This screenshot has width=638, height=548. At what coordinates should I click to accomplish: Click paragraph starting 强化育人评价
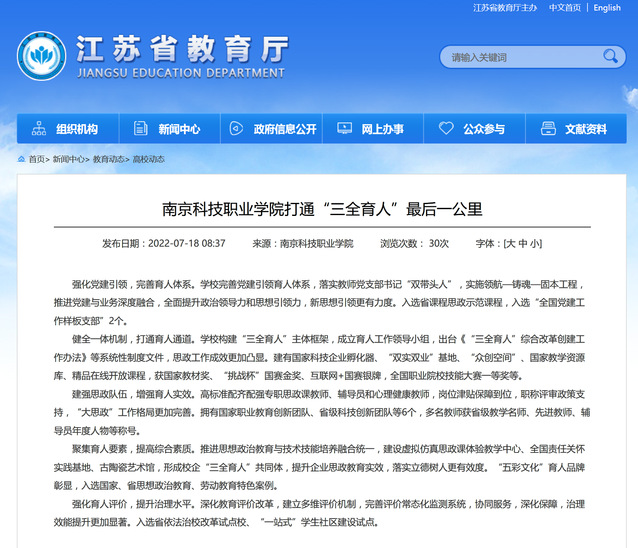click(x=320, y=513)
